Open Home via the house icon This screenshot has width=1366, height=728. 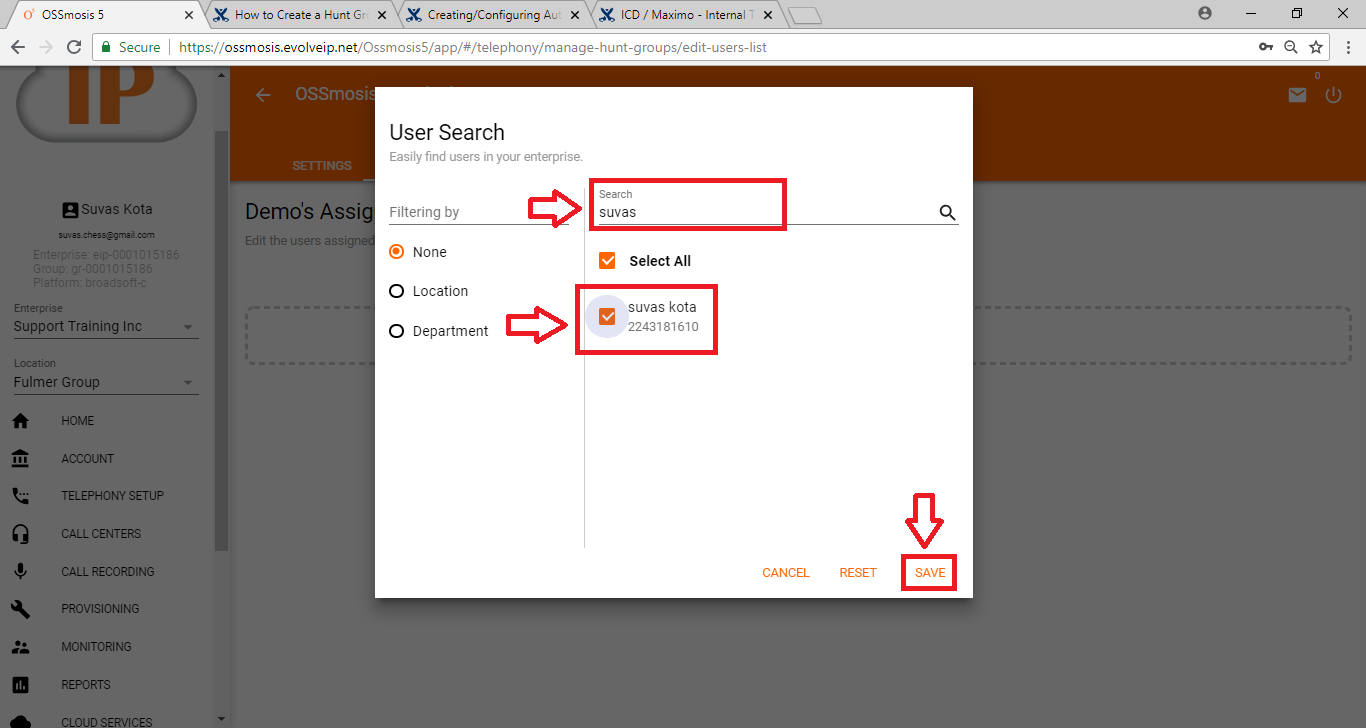point(20,421)
